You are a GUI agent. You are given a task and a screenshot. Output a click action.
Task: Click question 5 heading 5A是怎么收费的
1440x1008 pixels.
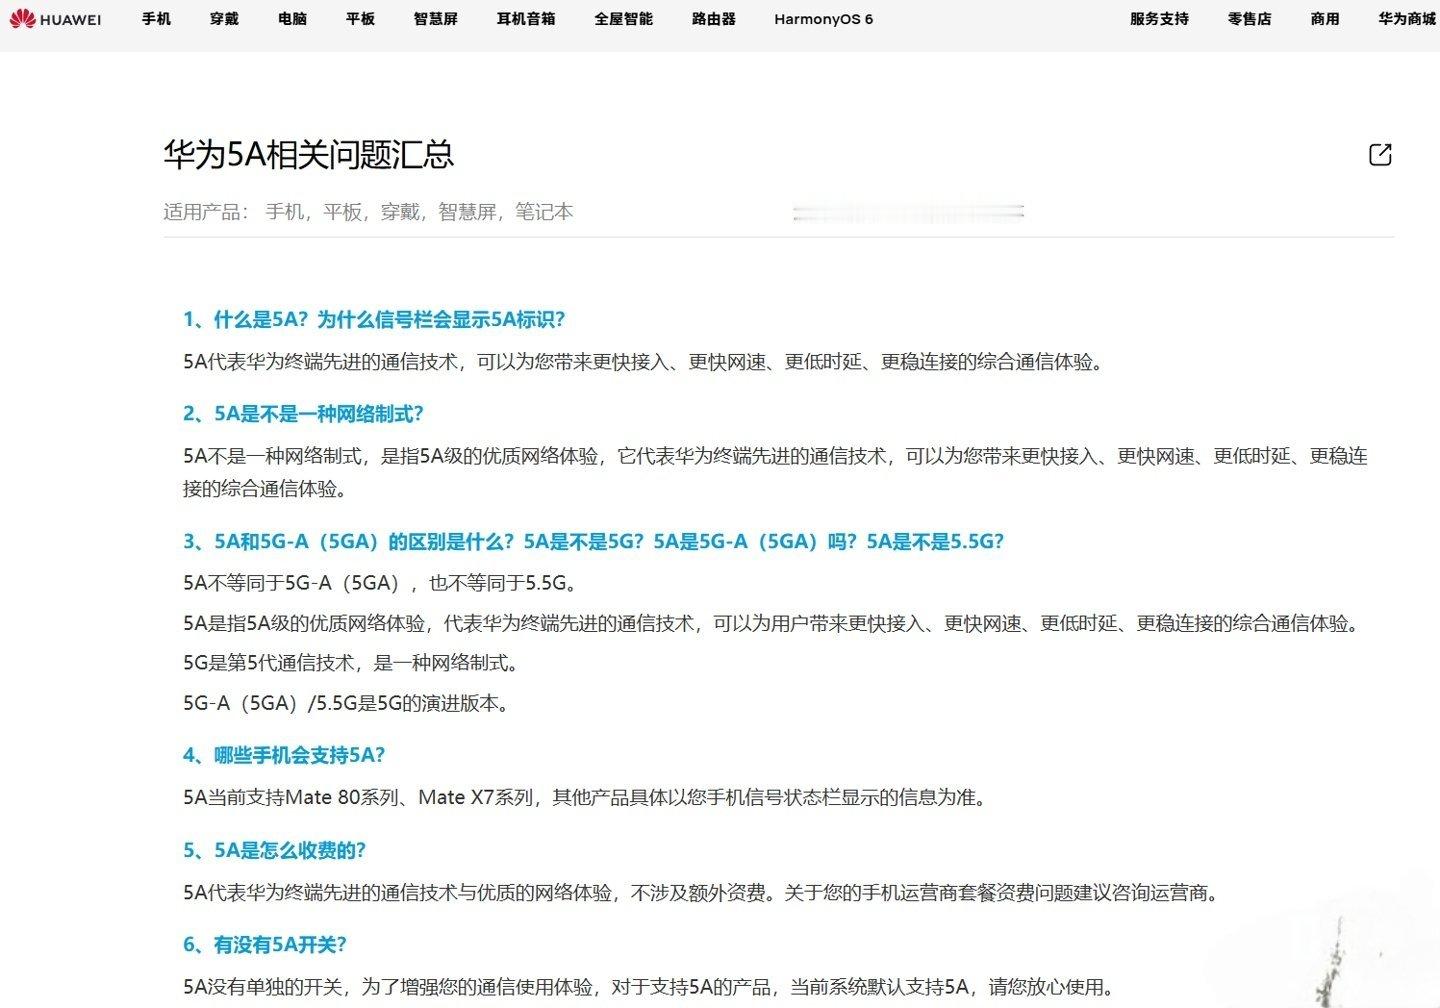(x=274, y=851)
